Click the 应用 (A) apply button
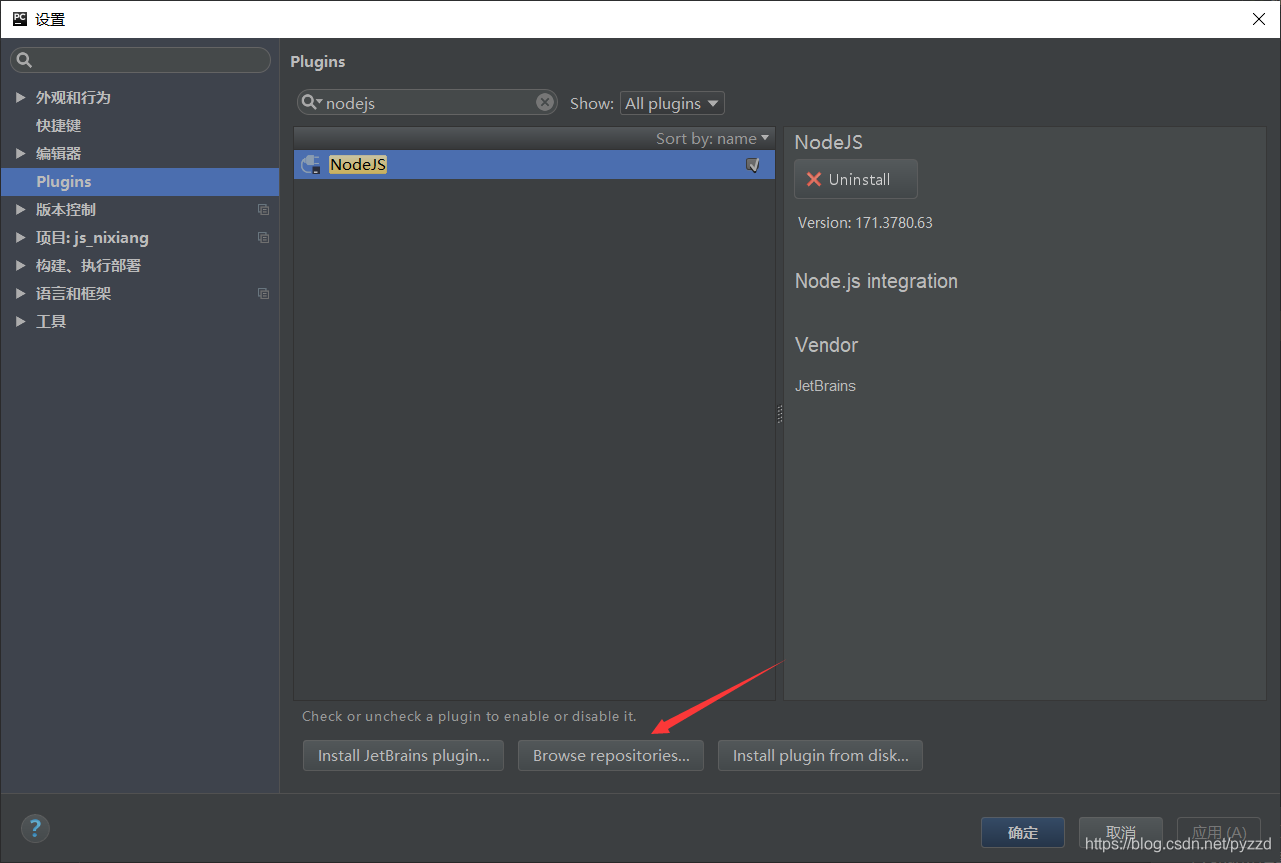The width and height of the screenshot is (1281, 863). pos(1219,833)
